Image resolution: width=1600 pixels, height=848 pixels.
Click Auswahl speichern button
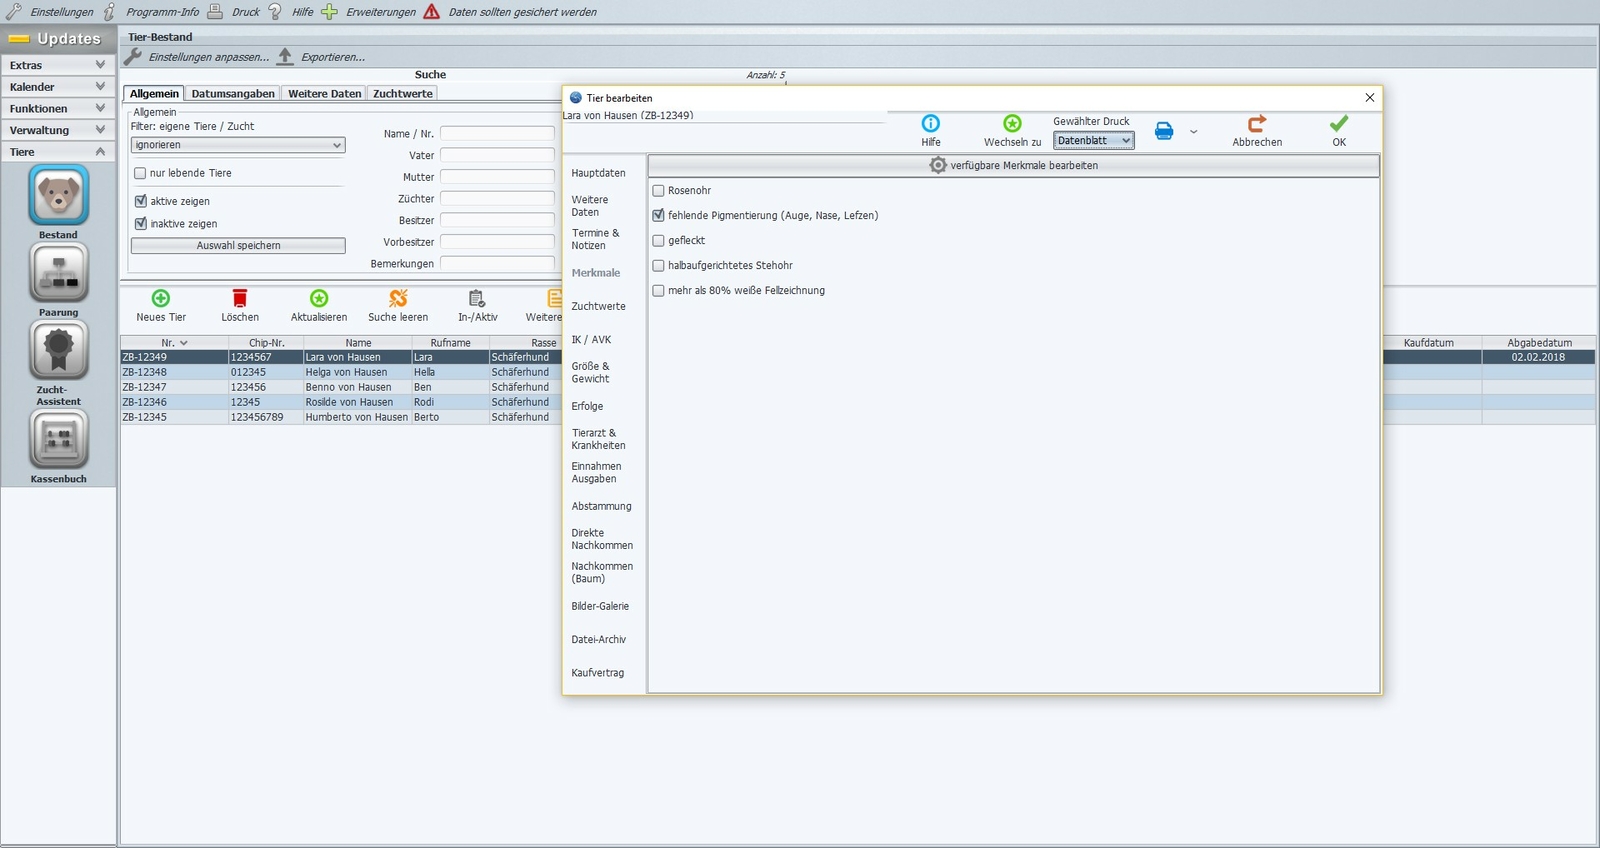pos(238,245)
